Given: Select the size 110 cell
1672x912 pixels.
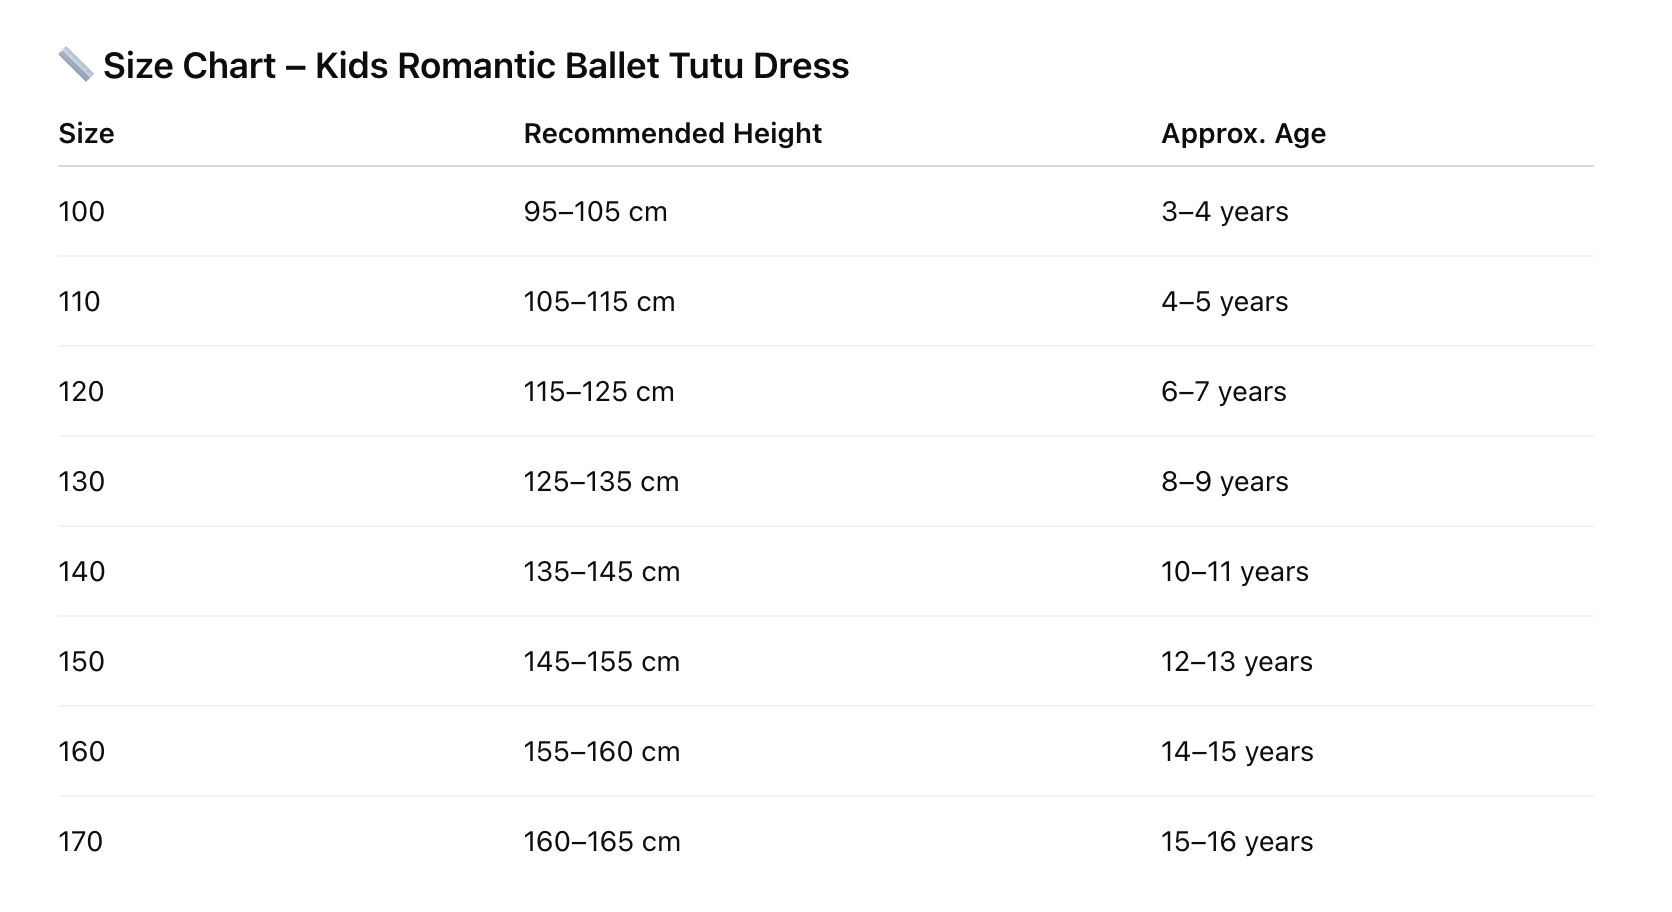Looking at the screenshot, I should click(79, 302).
